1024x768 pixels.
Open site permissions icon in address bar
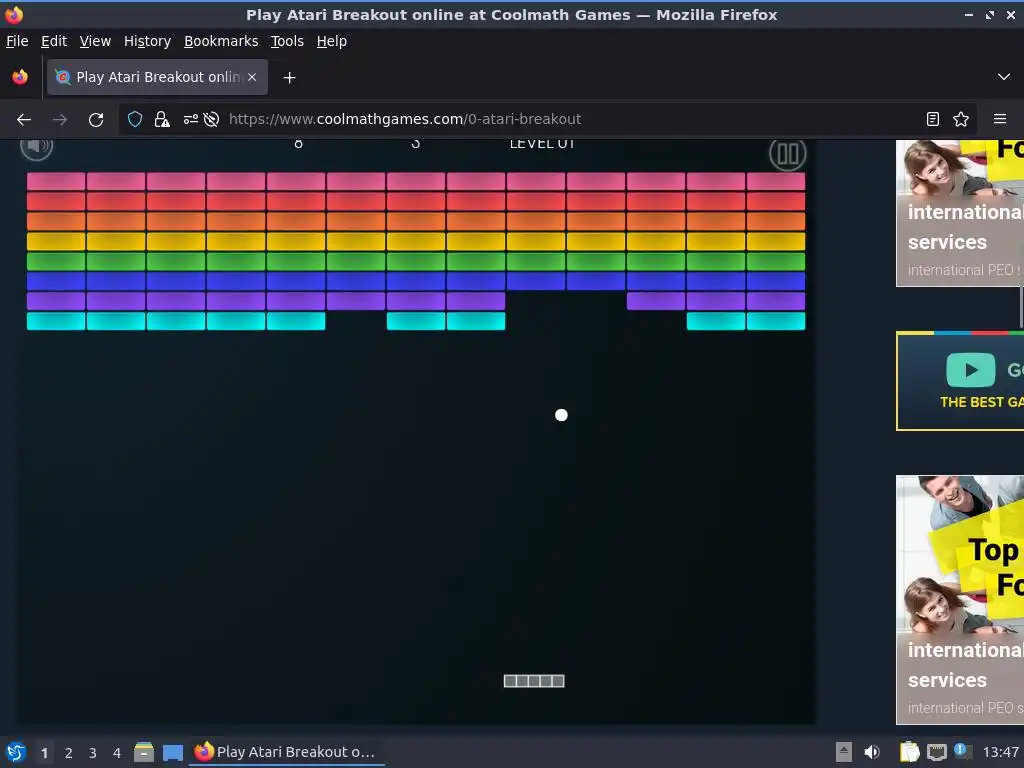191,120
